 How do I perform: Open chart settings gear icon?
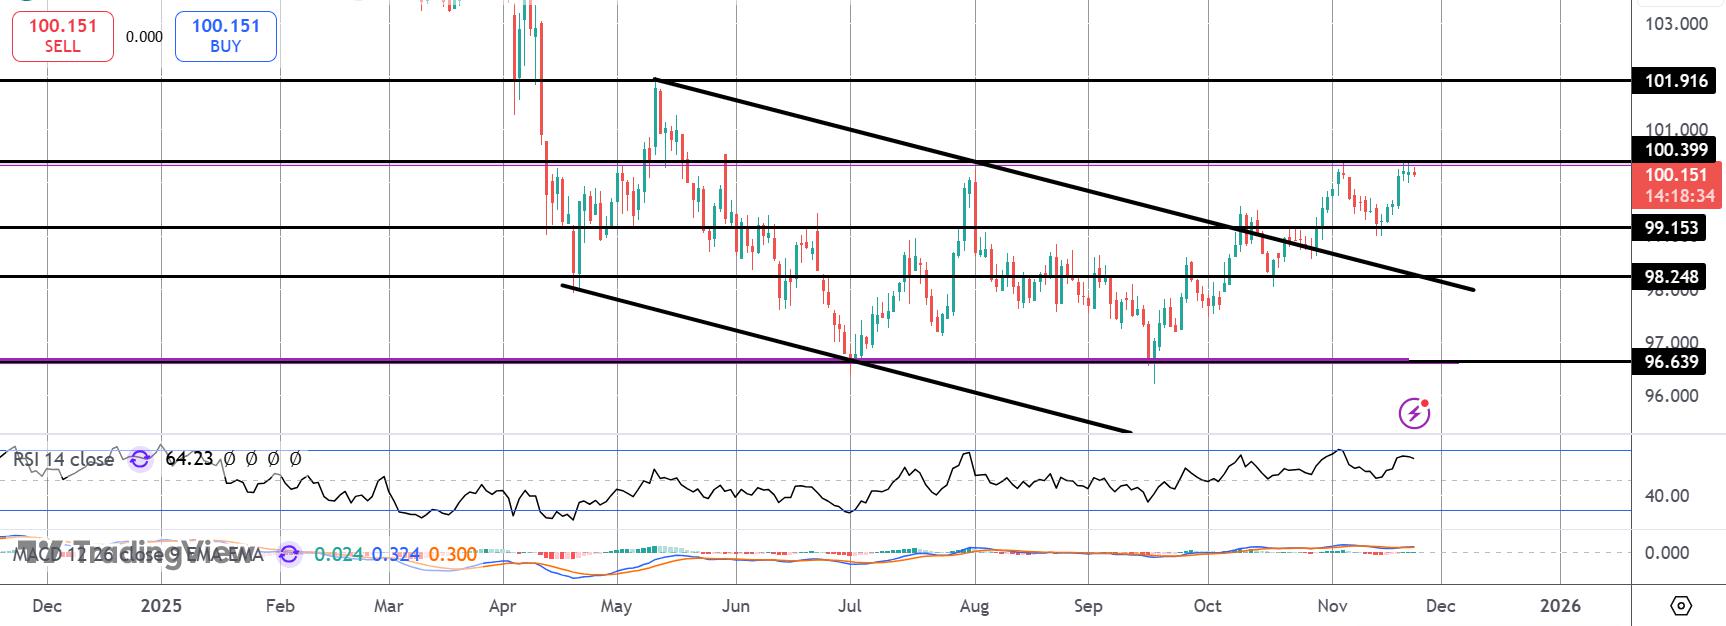click(x=1681, y=606)
